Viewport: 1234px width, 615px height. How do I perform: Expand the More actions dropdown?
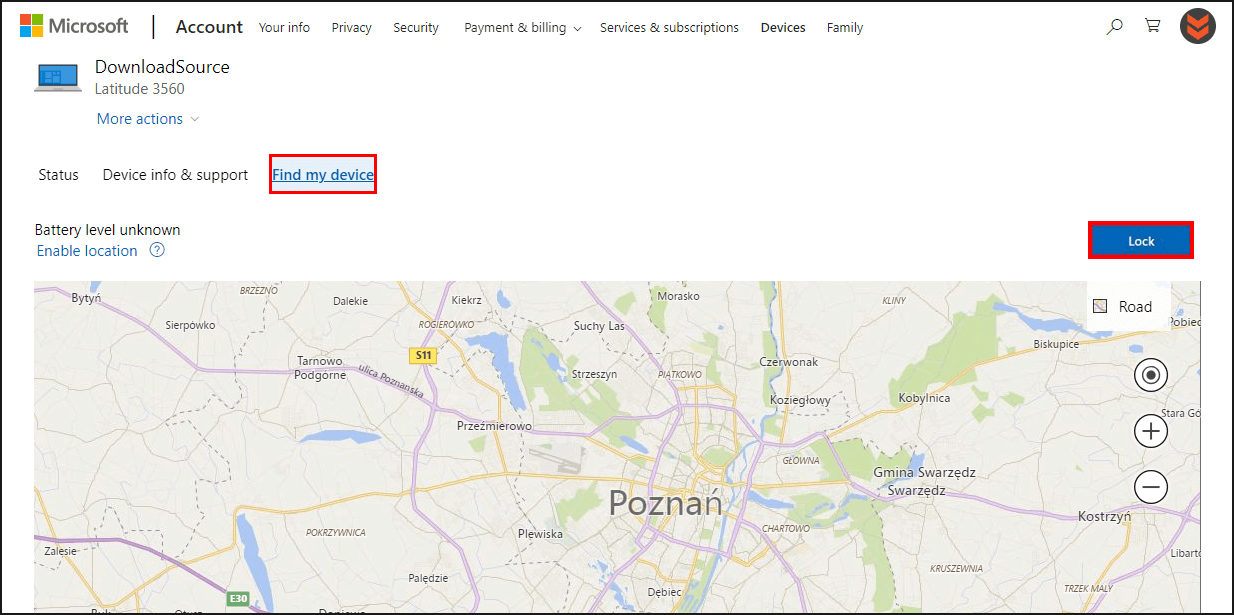[x=148, y=119]
